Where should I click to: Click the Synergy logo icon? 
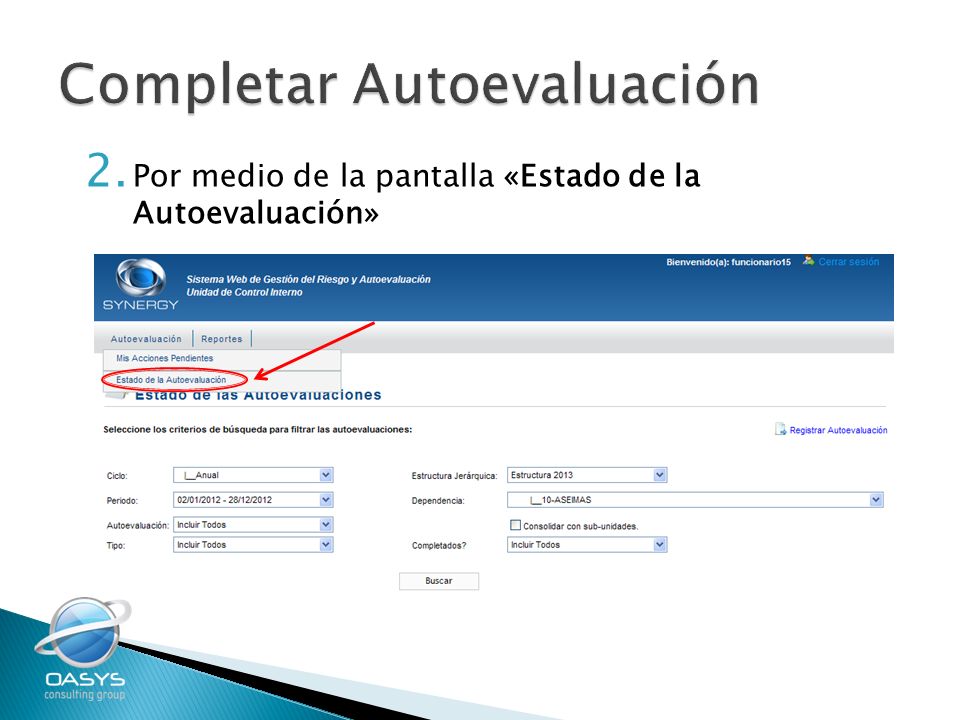click(x=141, y=285)
